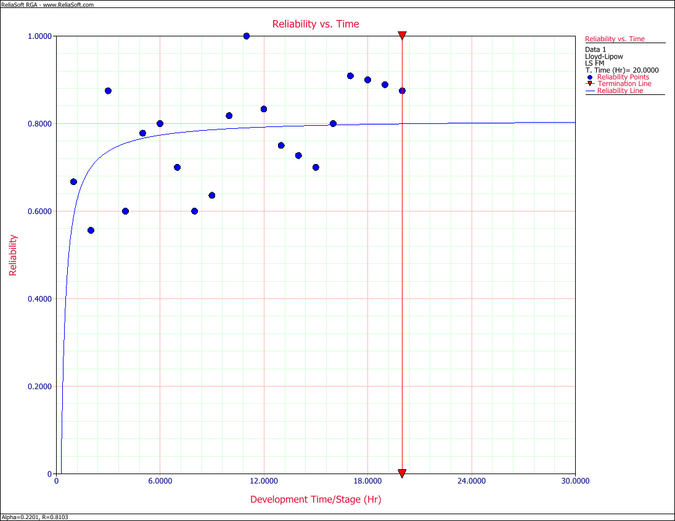Click the 30.0000 x-axis tick label
Image resolution: width=675 pixels, height=521 pixels.
tap(574, 482)
